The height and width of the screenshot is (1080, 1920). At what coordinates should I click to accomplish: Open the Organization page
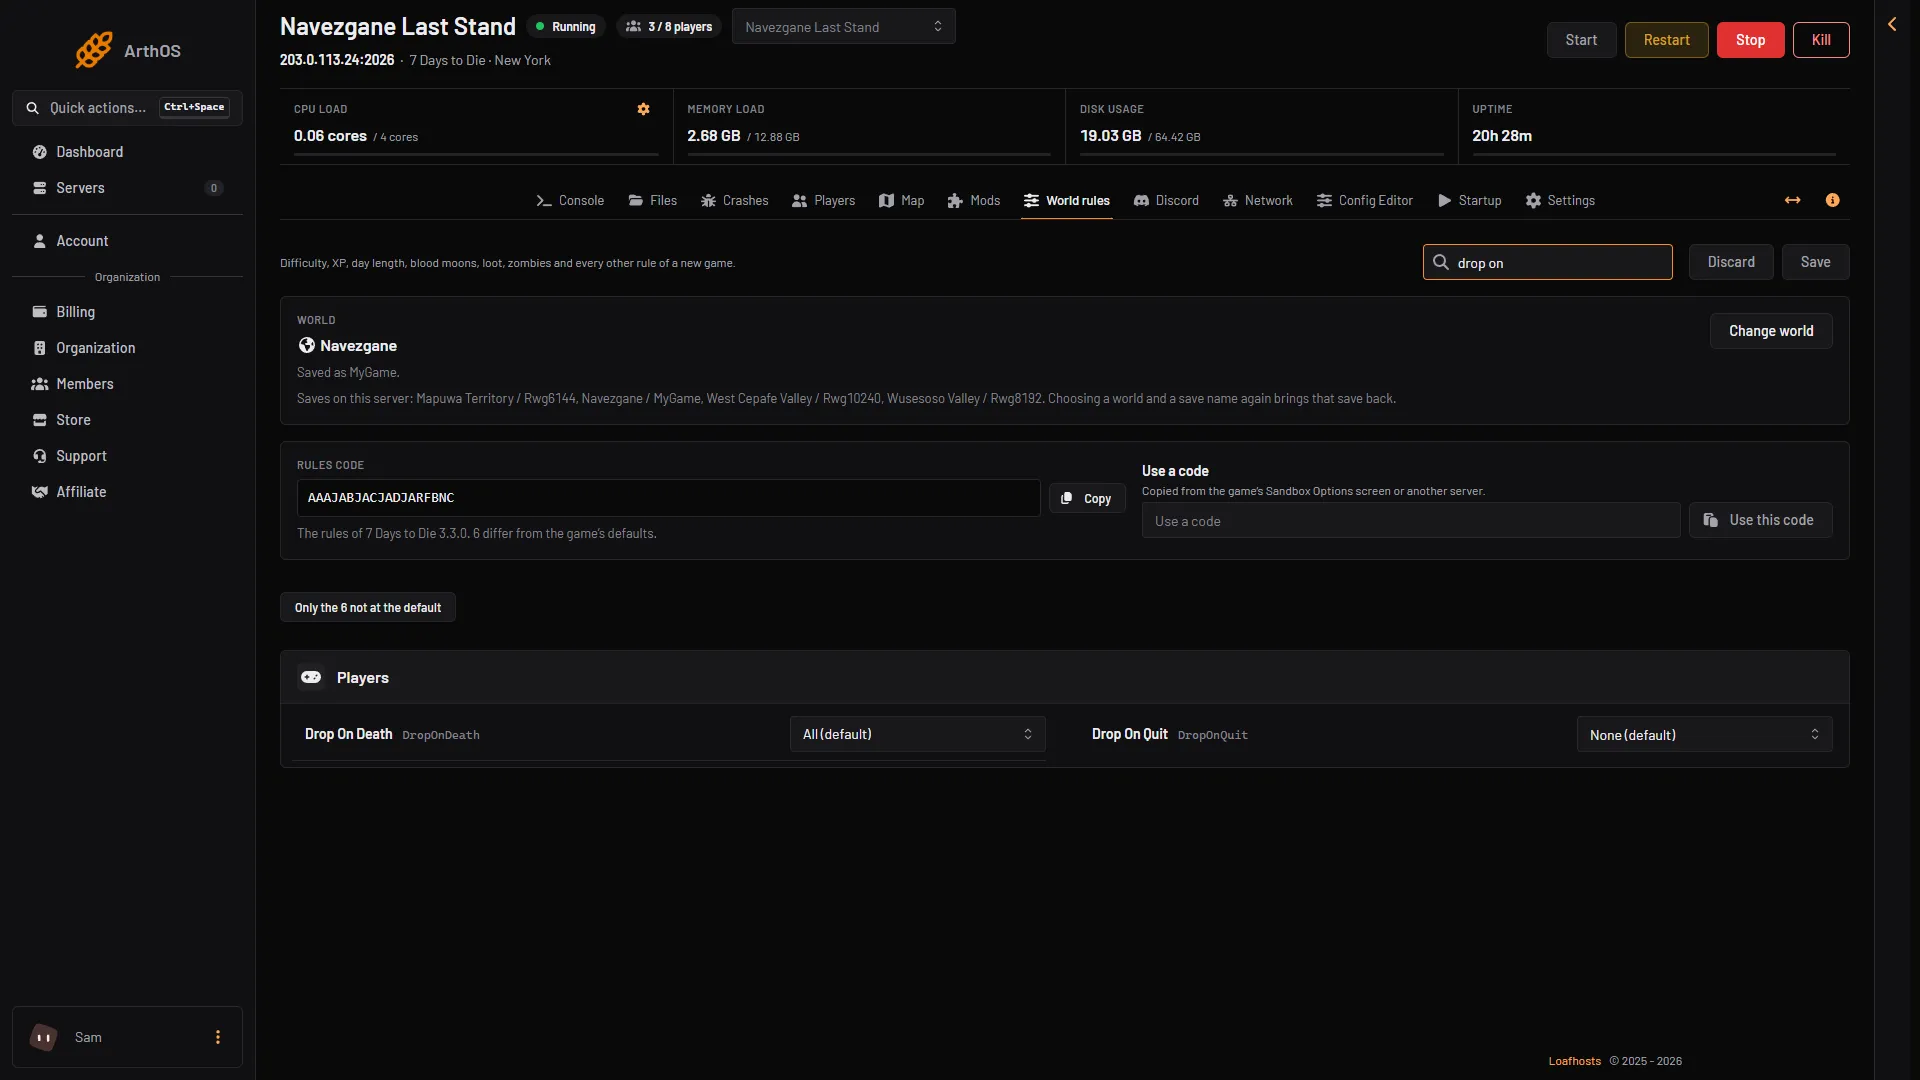point(127,348)
